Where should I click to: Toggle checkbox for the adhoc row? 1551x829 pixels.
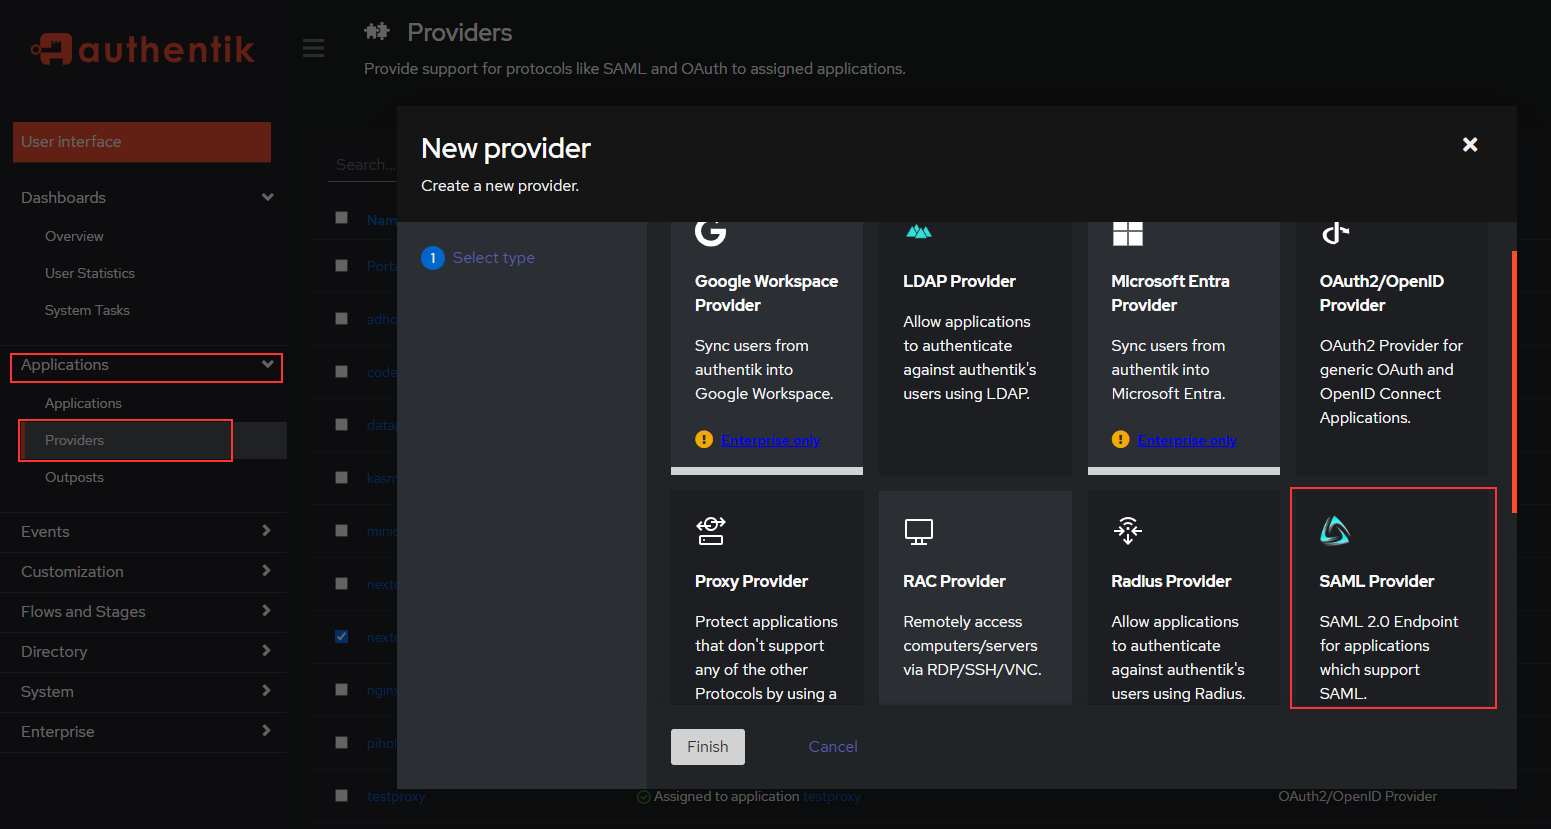coord(342,319)
